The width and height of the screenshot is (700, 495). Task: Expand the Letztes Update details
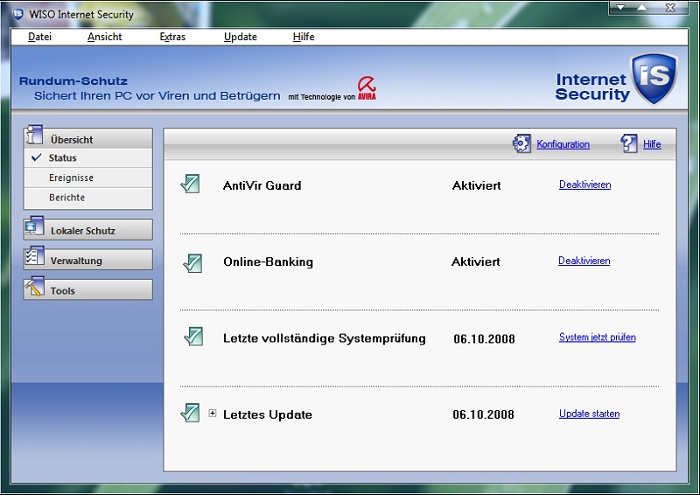[213, 414]
